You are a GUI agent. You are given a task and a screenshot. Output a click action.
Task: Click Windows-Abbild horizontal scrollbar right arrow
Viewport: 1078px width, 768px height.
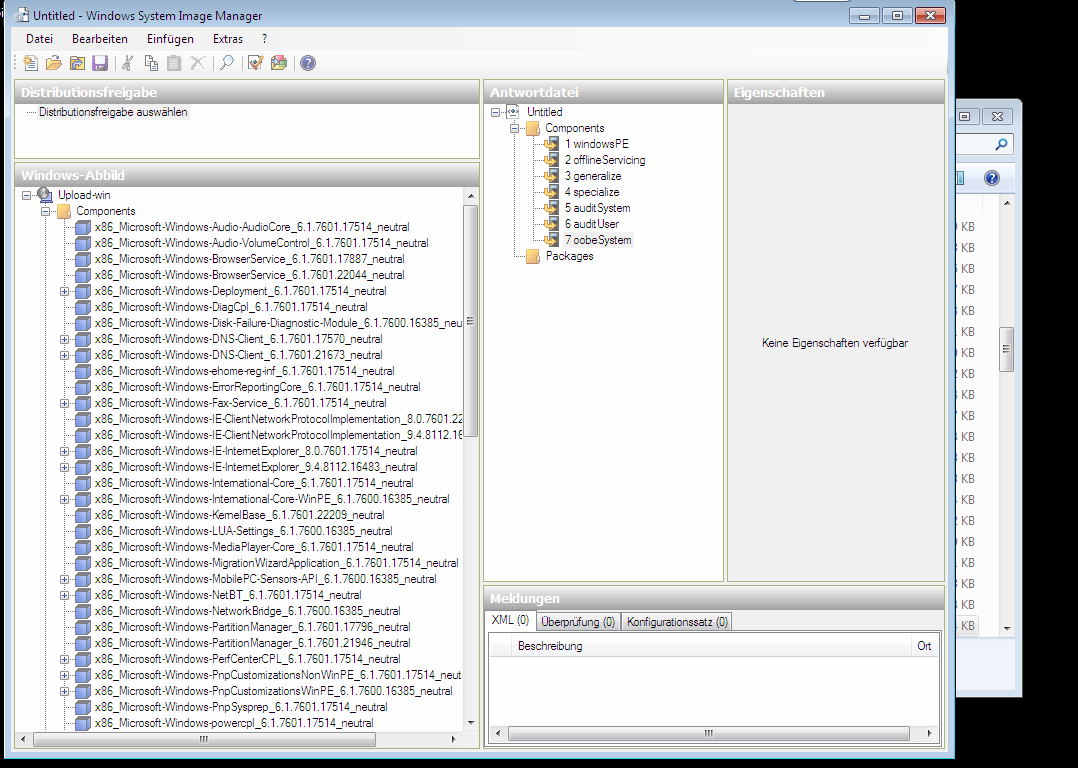tap(454, 739)
